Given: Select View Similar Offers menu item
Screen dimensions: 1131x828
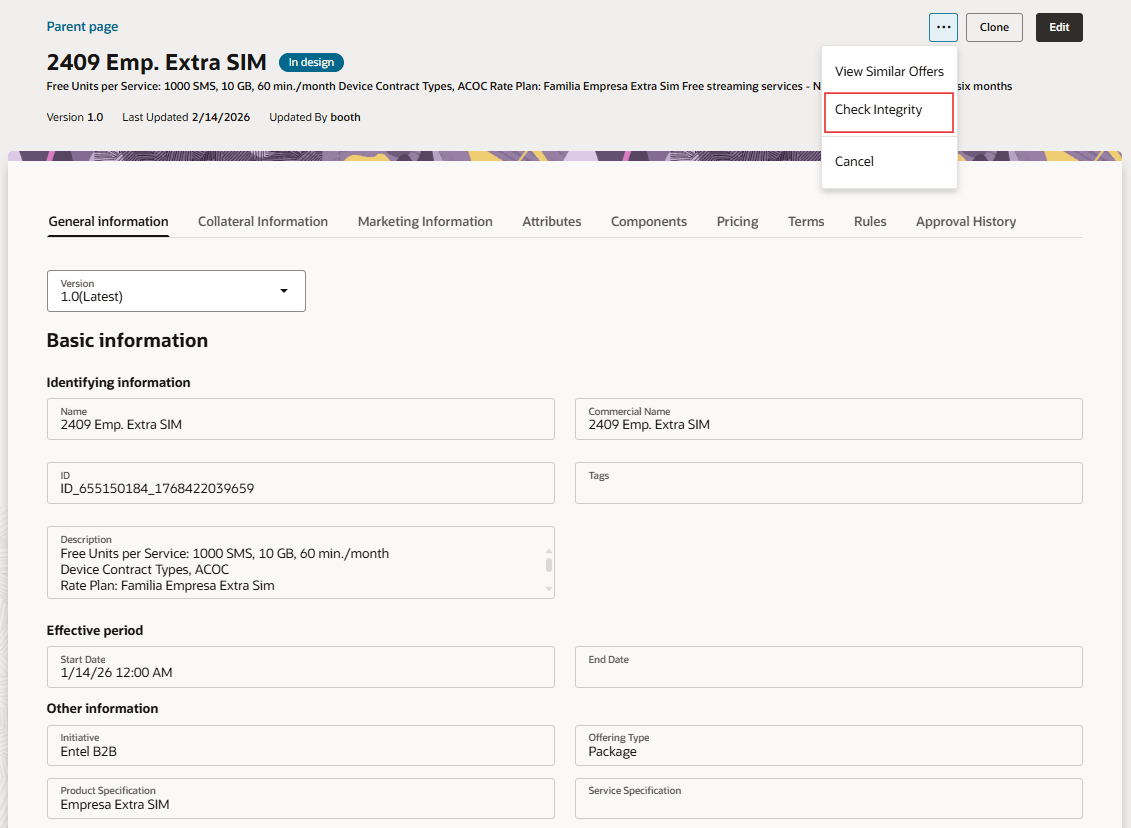Looking at the screenshot, I should click(x=889, y=71).
